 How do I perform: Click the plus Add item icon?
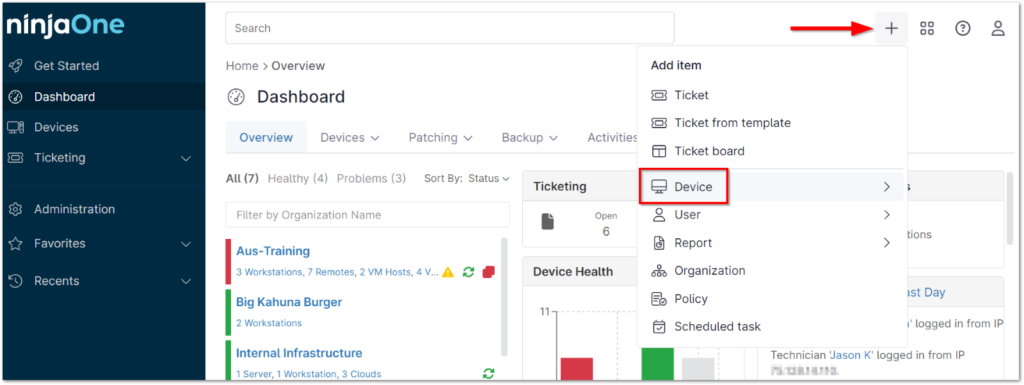click(x=891, y=28)
